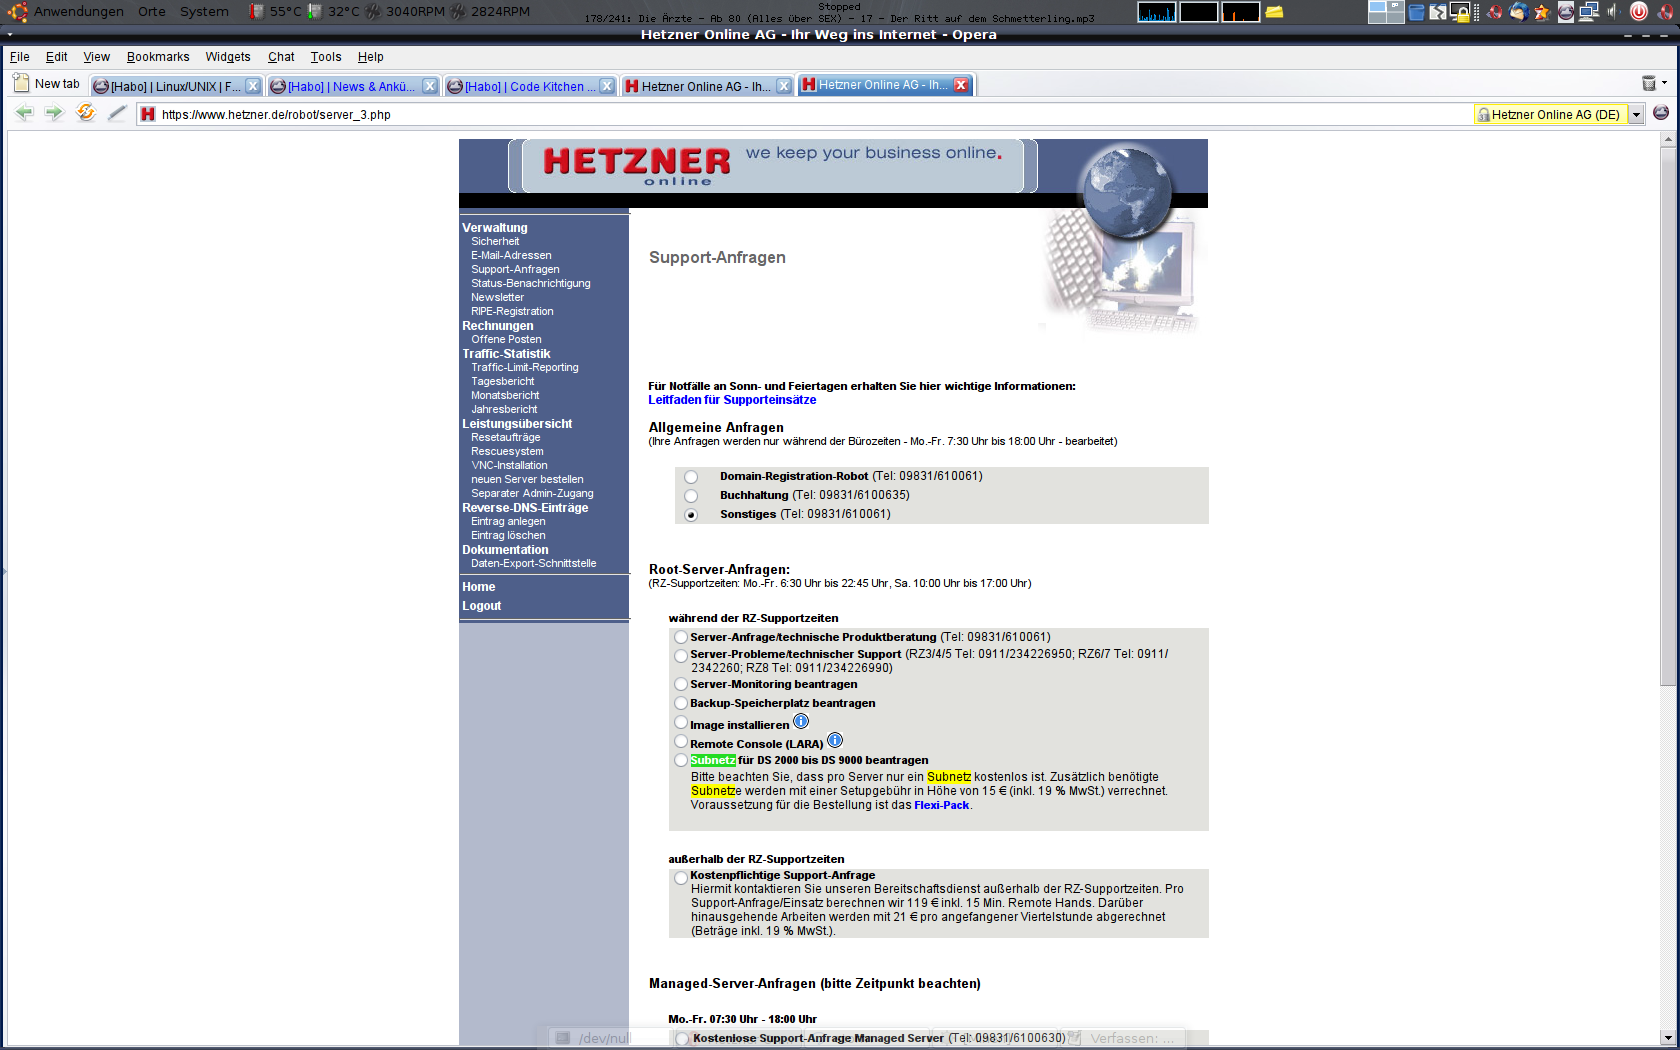Screen dimensions: 1680x1050
Task: Click the Hetzner favicon in the address field
Action: [148, 114]
